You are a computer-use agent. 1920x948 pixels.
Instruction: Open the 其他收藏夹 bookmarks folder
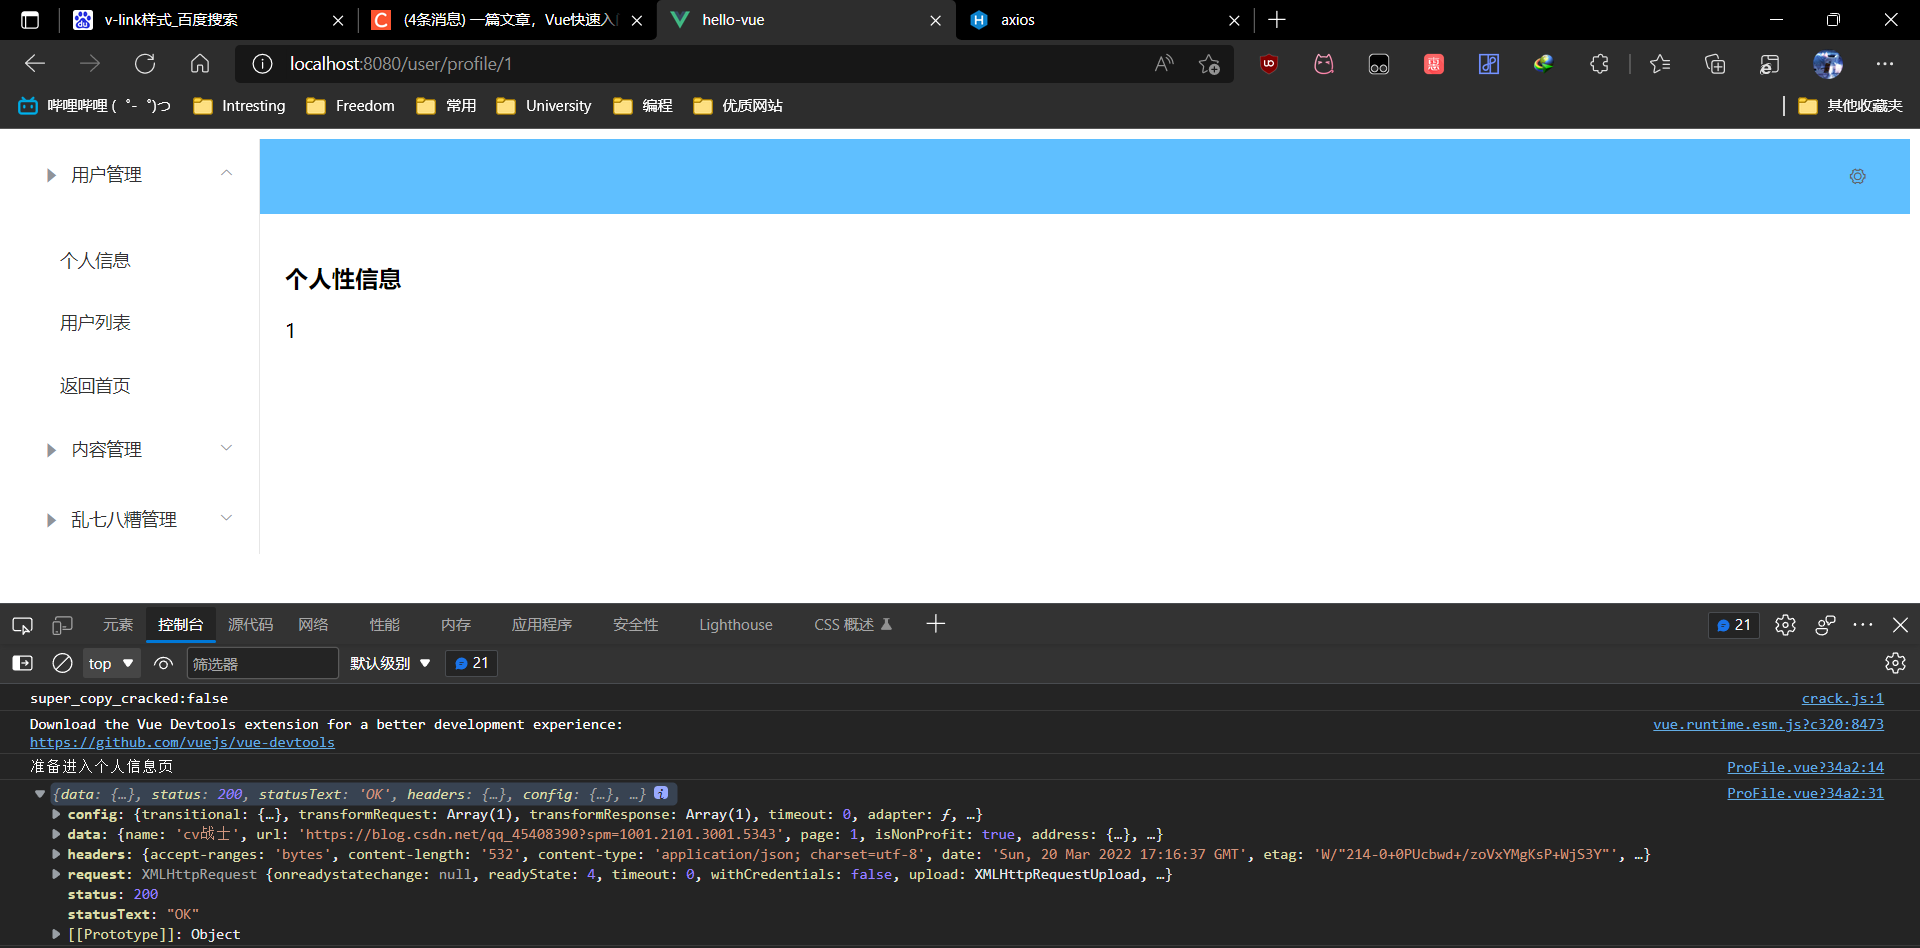tap(1850, 106)
